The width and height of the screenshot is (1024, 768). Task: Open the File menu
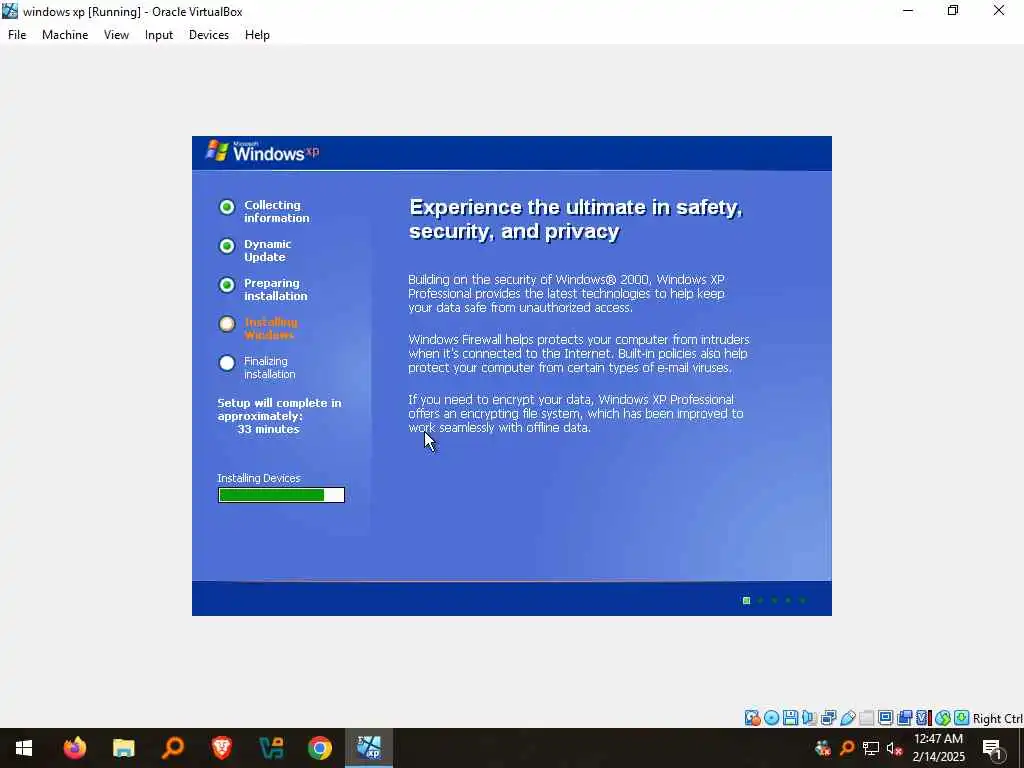click(x=17, y=35)
